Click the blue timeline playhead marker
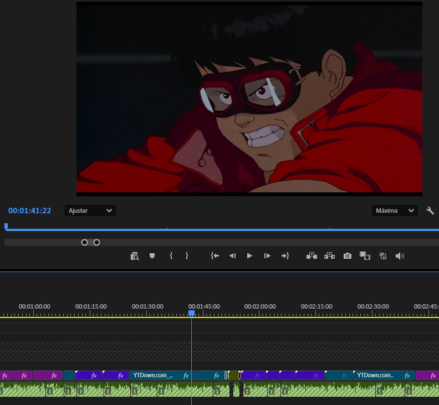Viewport: 439px width, 405px height. 191,313
